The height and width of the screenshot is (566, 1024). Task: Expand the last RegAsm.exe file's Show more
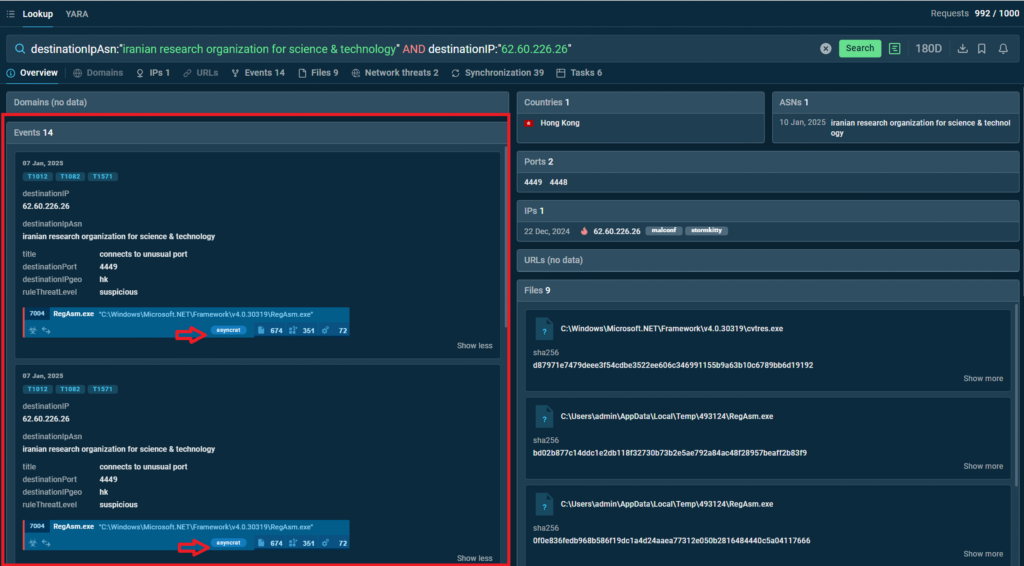983,554
